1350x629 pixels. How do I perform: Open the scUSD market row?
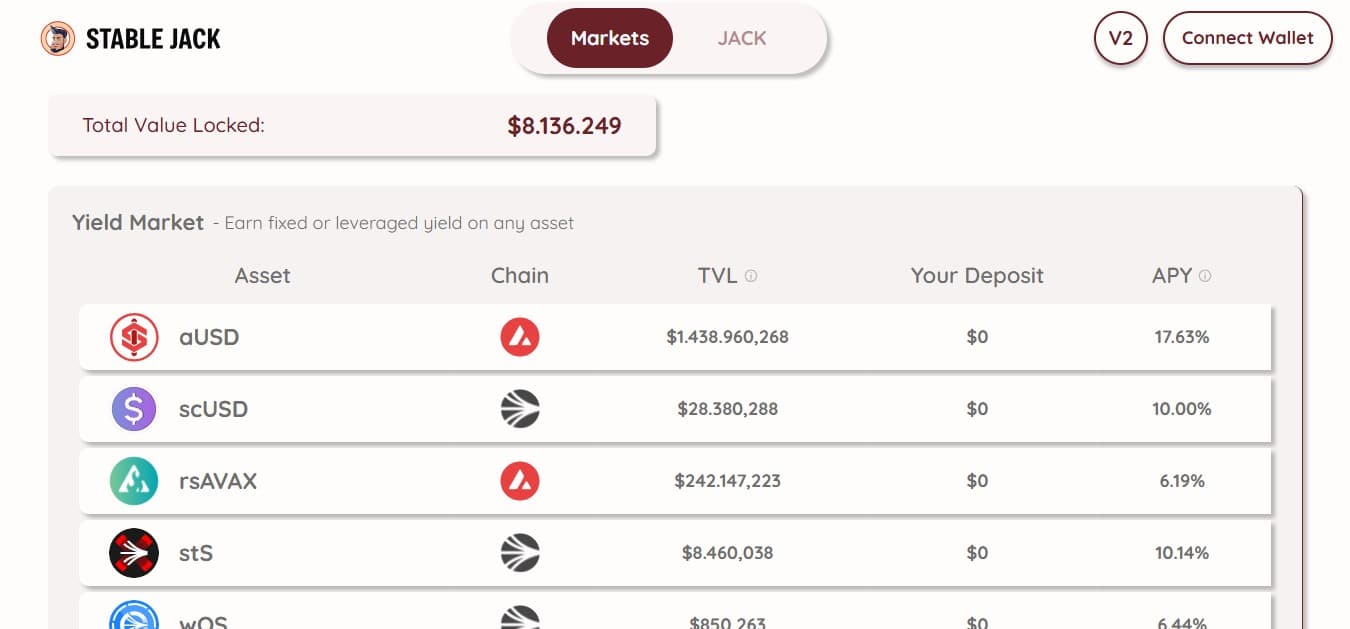(675, 409)
